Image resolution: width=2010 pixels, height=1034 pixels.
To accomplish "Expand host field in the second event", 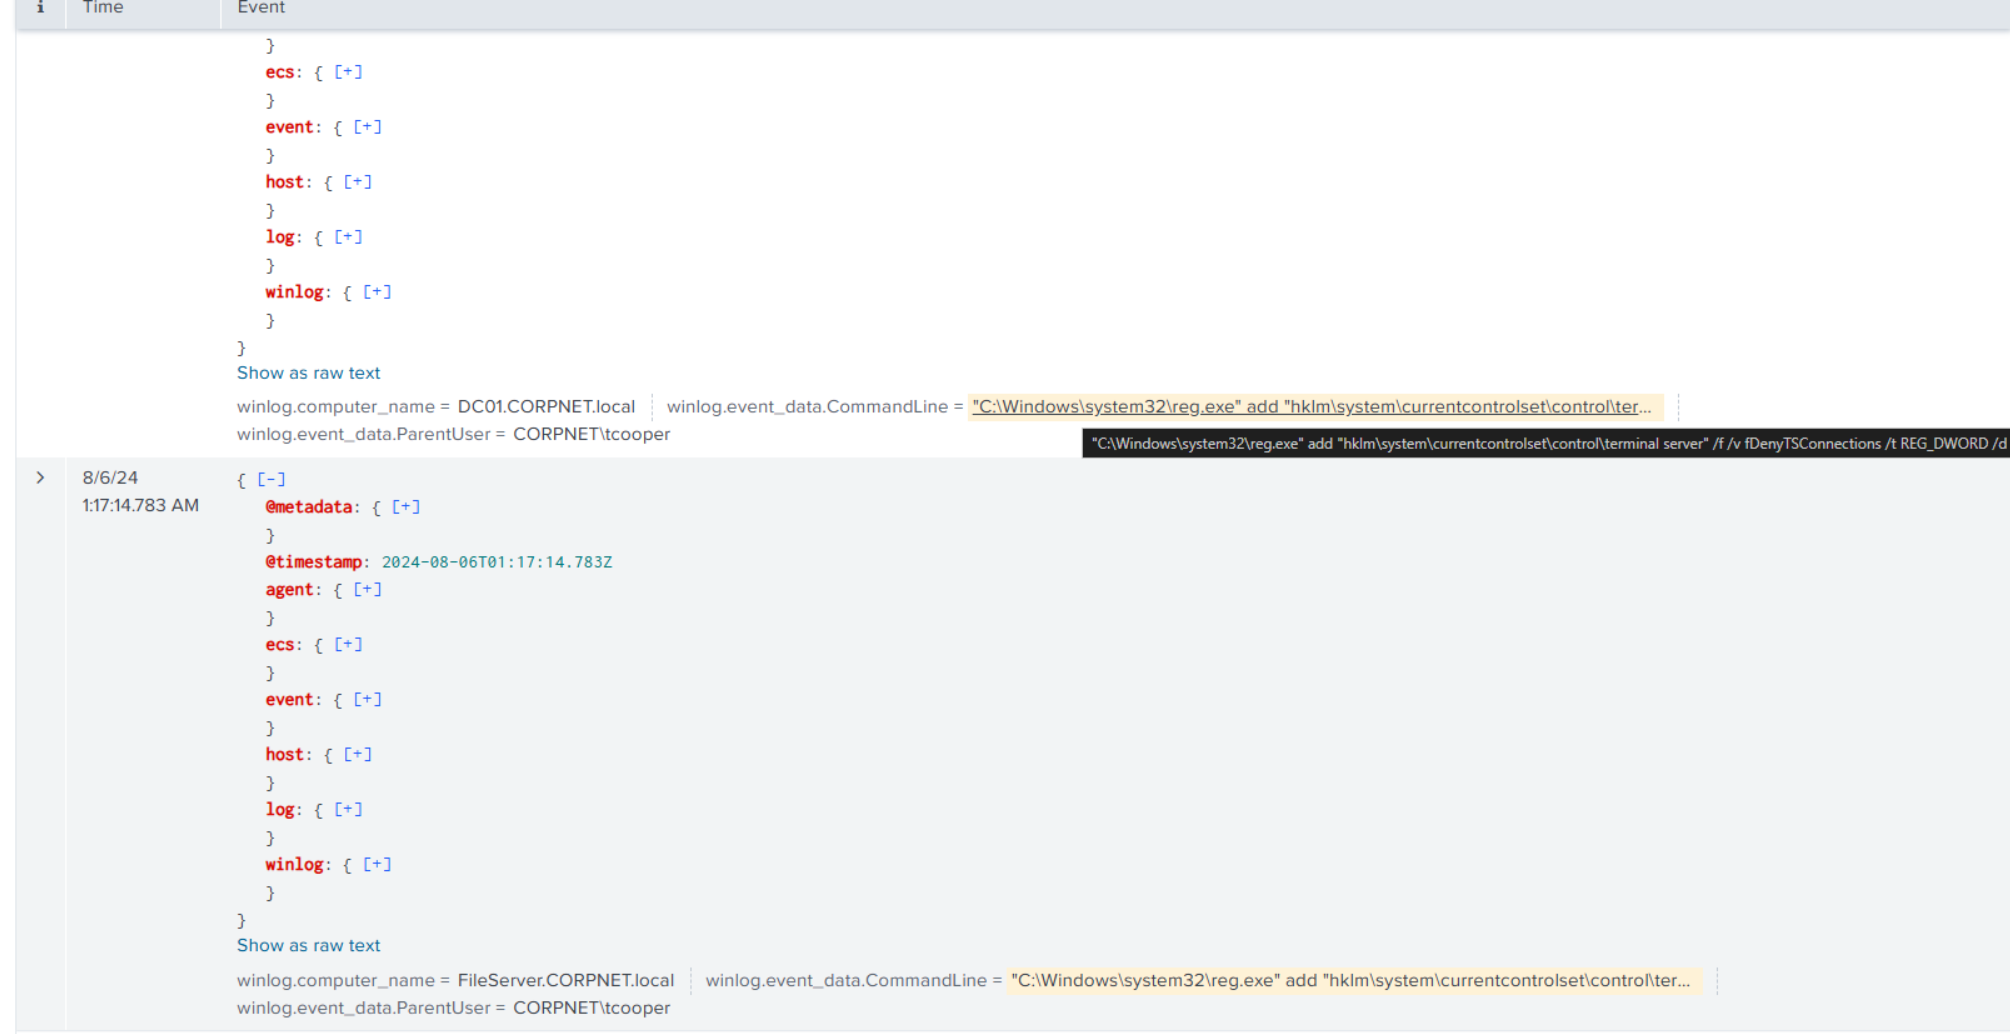I will pyautogui.click(x=357, y=755).
